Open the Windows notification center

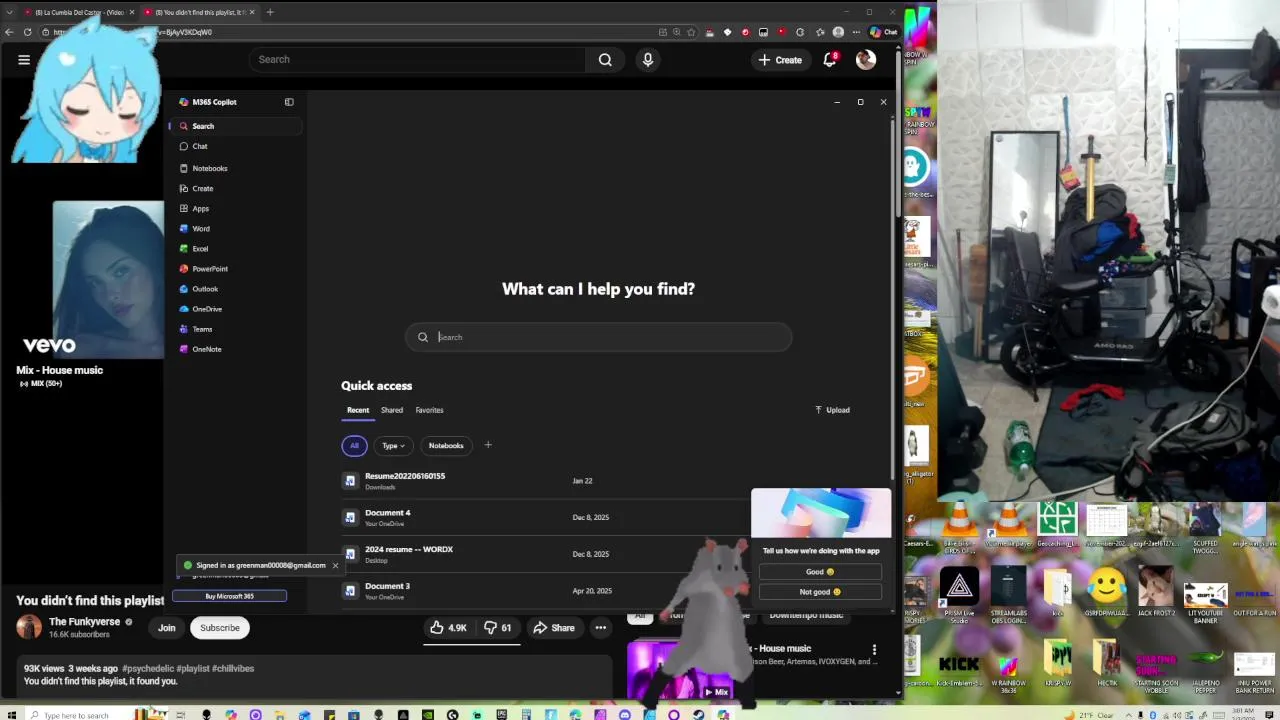coord(1271,715)
